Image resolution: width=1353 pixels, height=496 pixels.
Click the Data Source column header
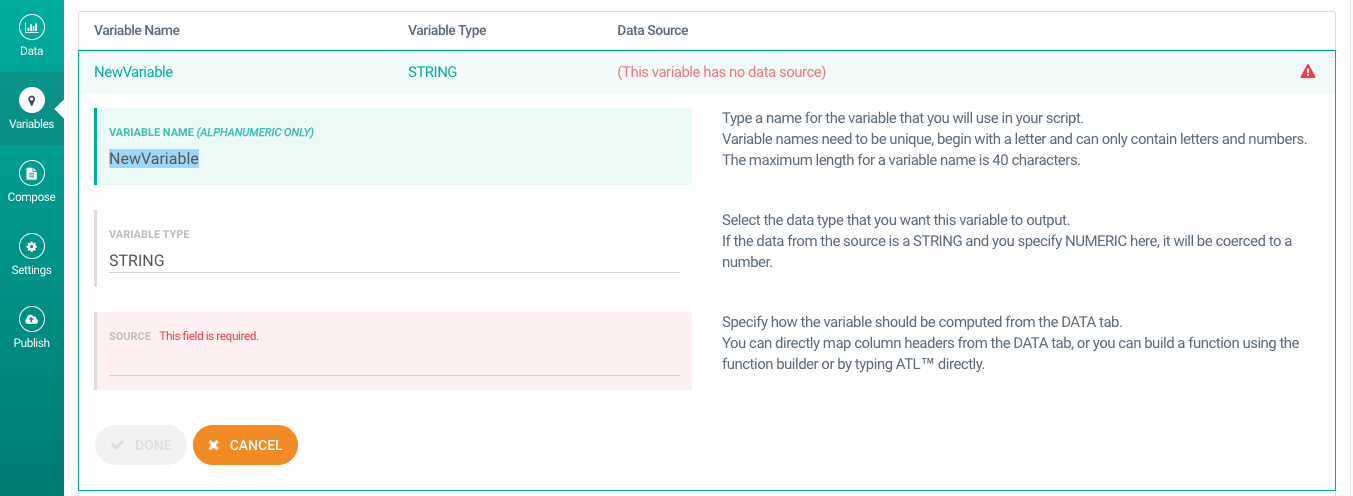[652, 30]
